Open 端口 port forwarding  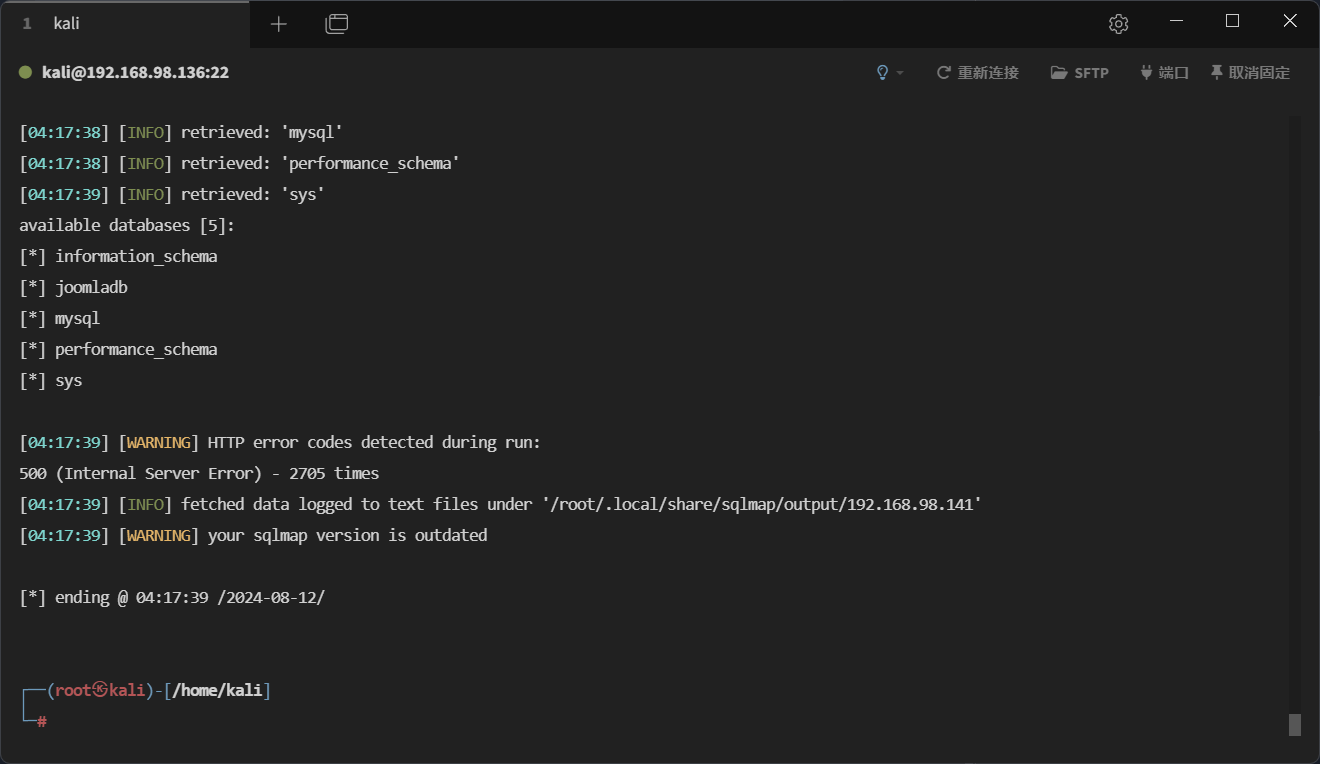click(1164, 73)
